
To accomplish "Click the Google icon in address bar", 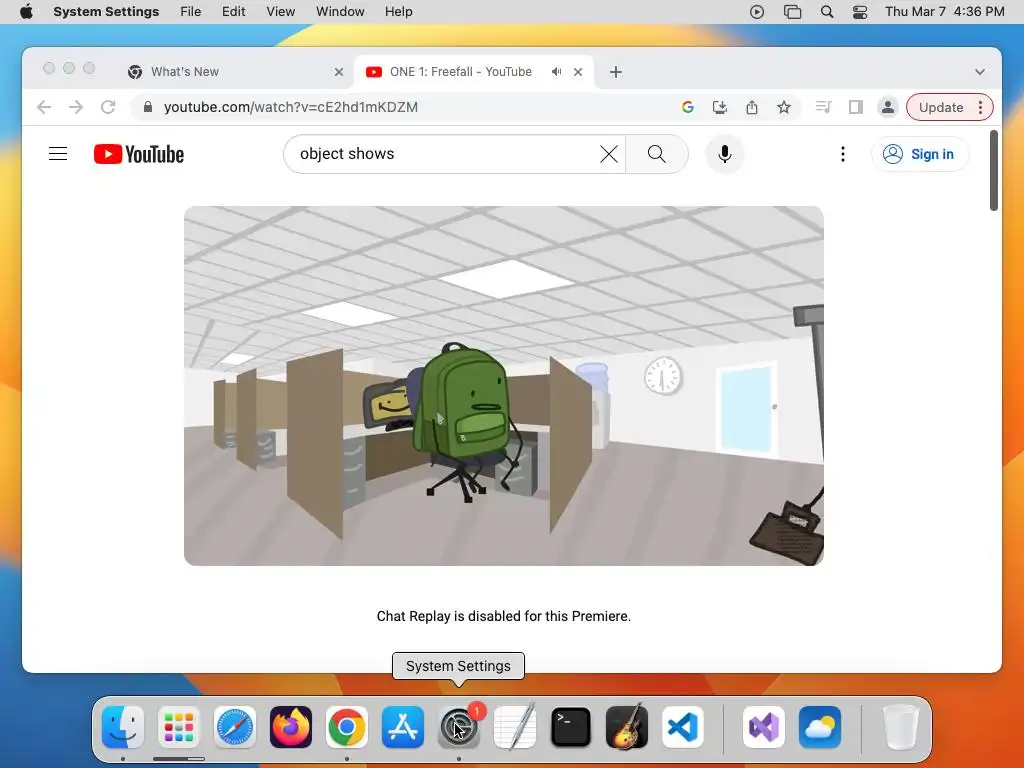I will (687, 107).
